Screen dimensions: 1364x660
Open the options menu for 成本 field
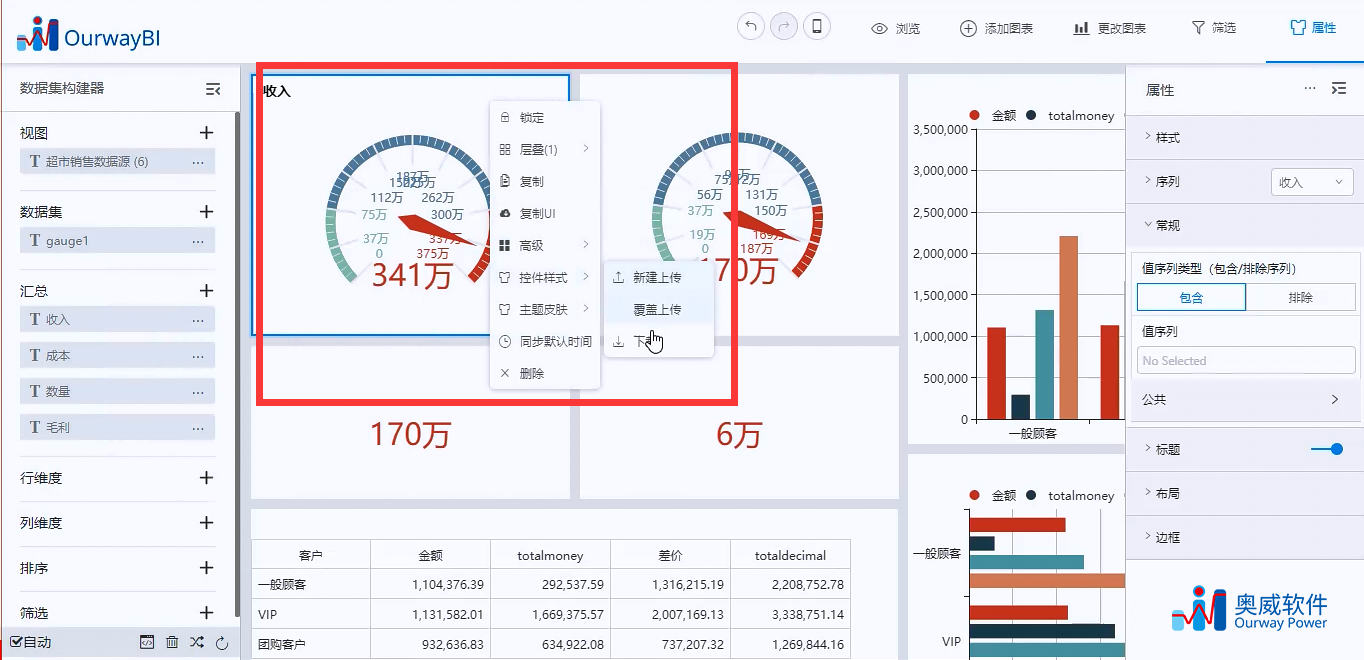click(198, 356)
